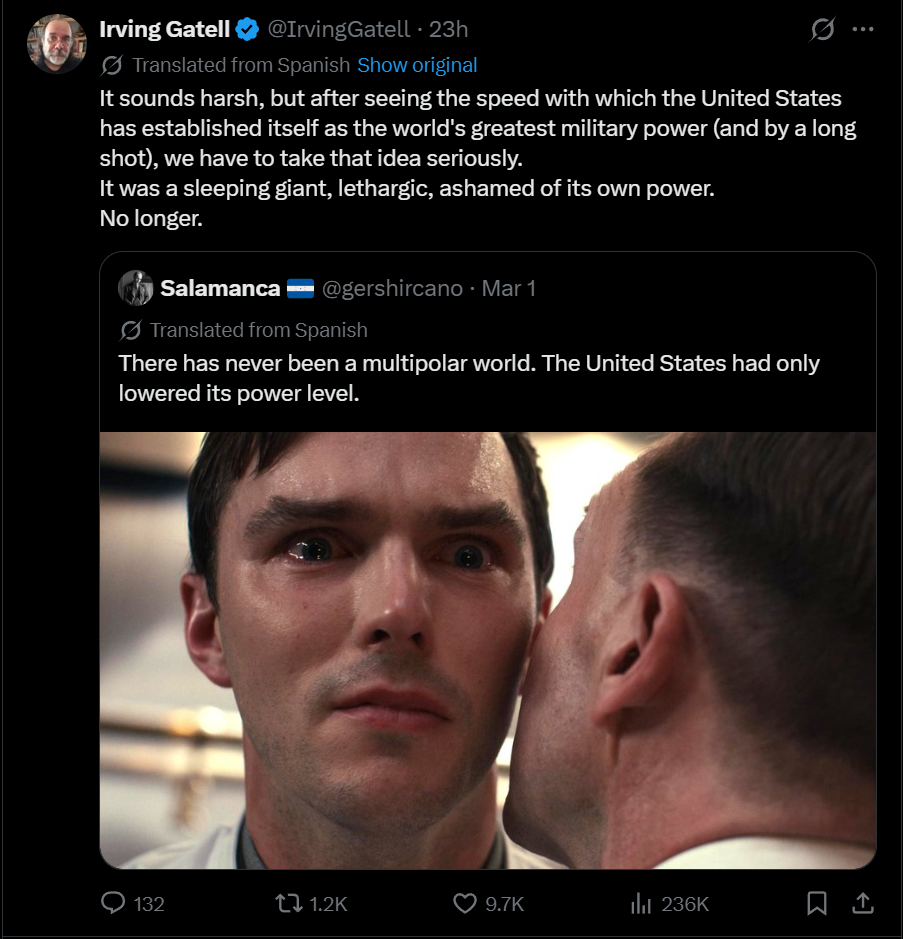Like the post with heart icon

(x=465, y=904)
